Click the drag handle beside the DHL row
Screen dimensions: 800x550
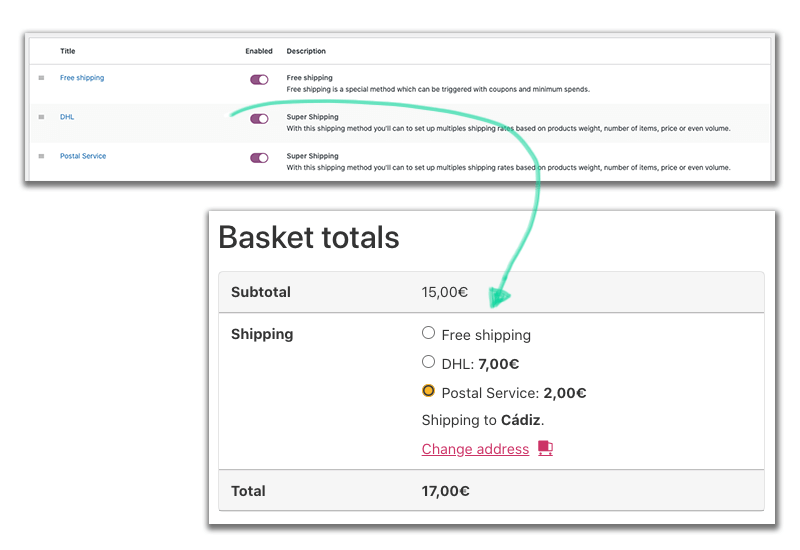click(x=41, y=117)
